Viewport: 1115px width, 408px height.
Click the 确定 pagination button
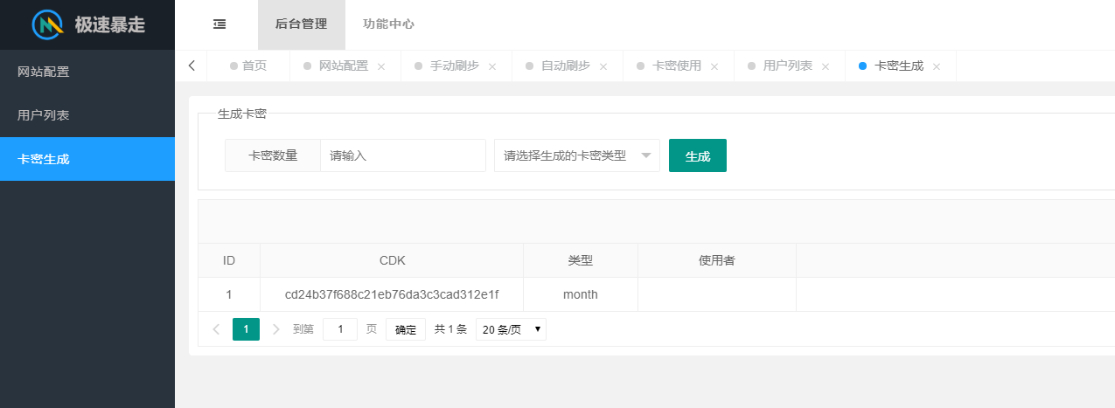pos(406,330)
